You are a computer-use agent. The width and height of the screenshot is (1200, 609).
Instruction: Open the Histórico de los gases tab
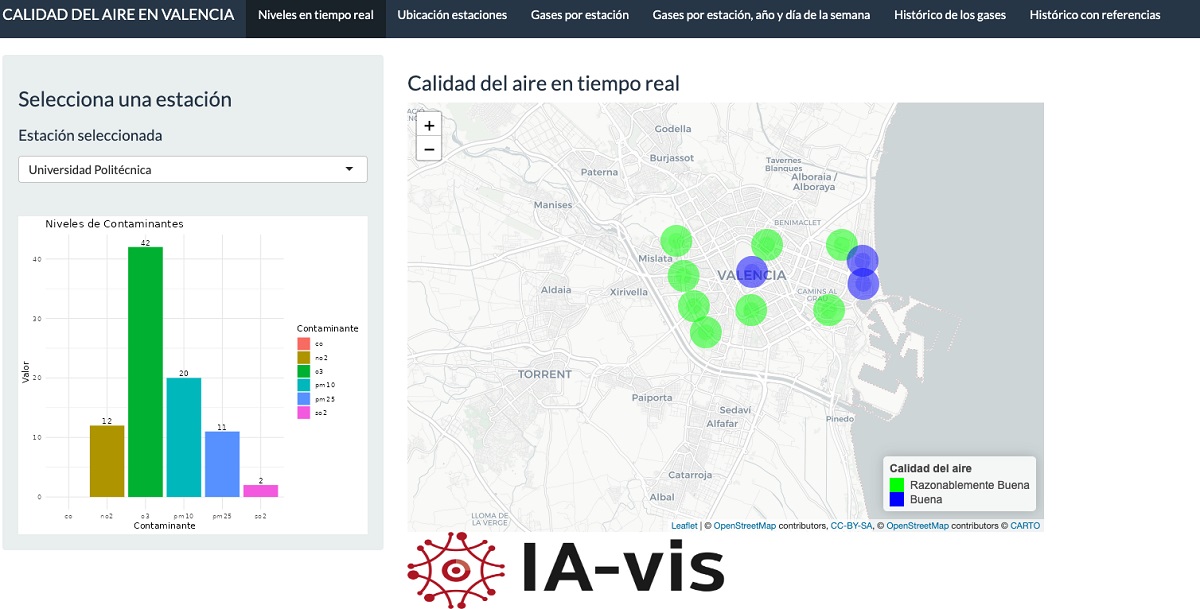948,16
